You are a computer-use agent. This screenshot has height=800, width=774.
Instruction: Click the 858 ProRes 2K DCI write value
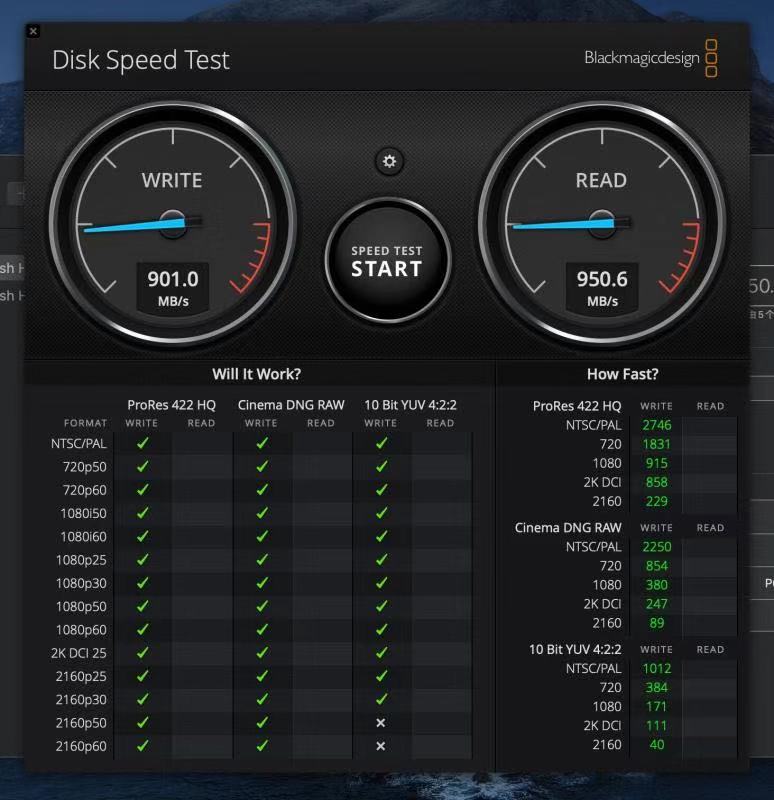(657, 482)
